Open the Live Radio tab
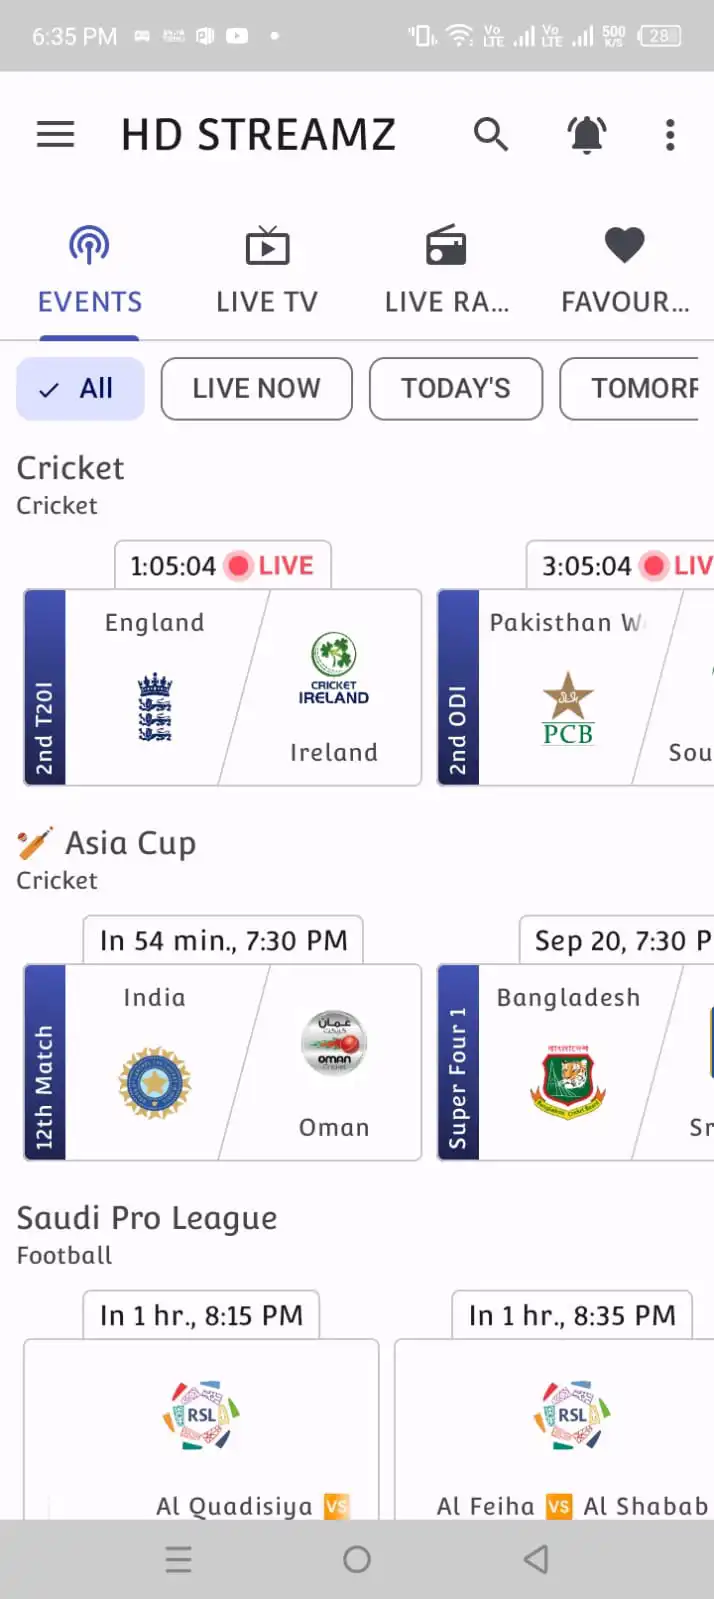Screen dimensions: 714x1599 (x=446, y=272)
